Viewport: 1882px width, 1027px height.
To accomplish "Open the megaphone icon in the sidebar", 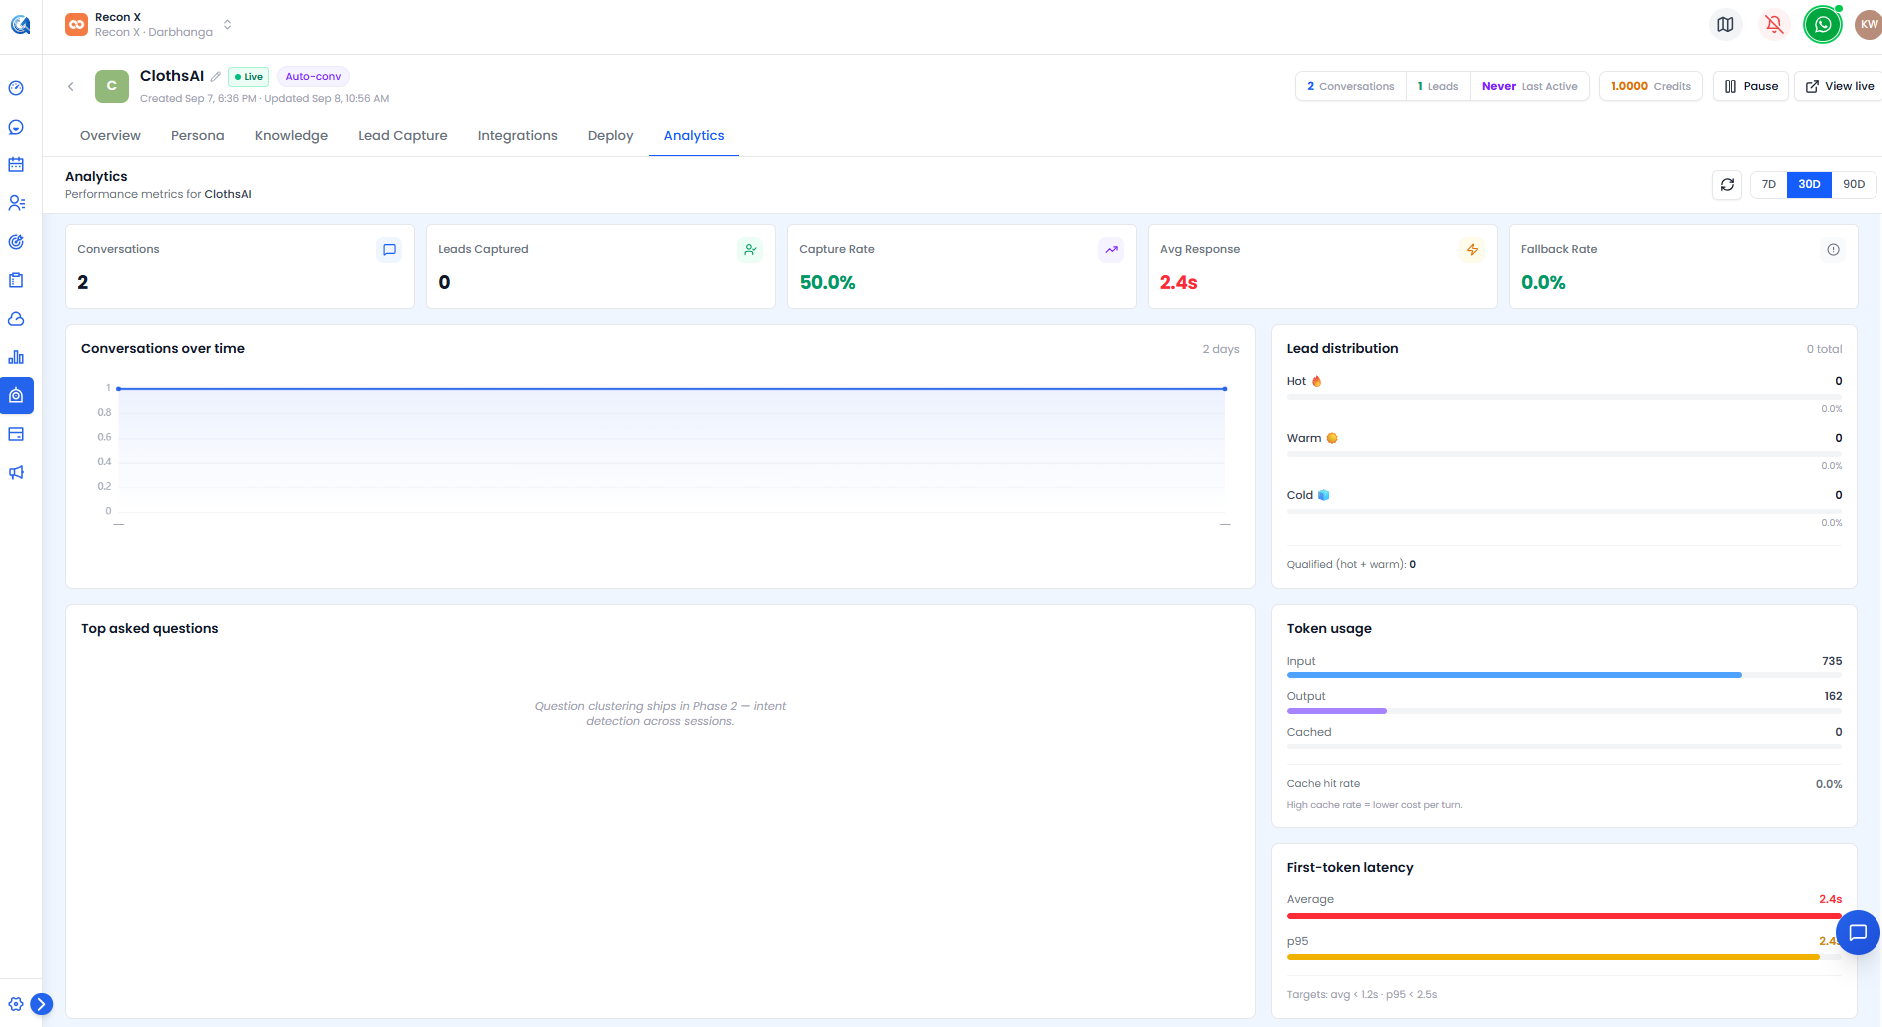I will [x=16, y=472].
